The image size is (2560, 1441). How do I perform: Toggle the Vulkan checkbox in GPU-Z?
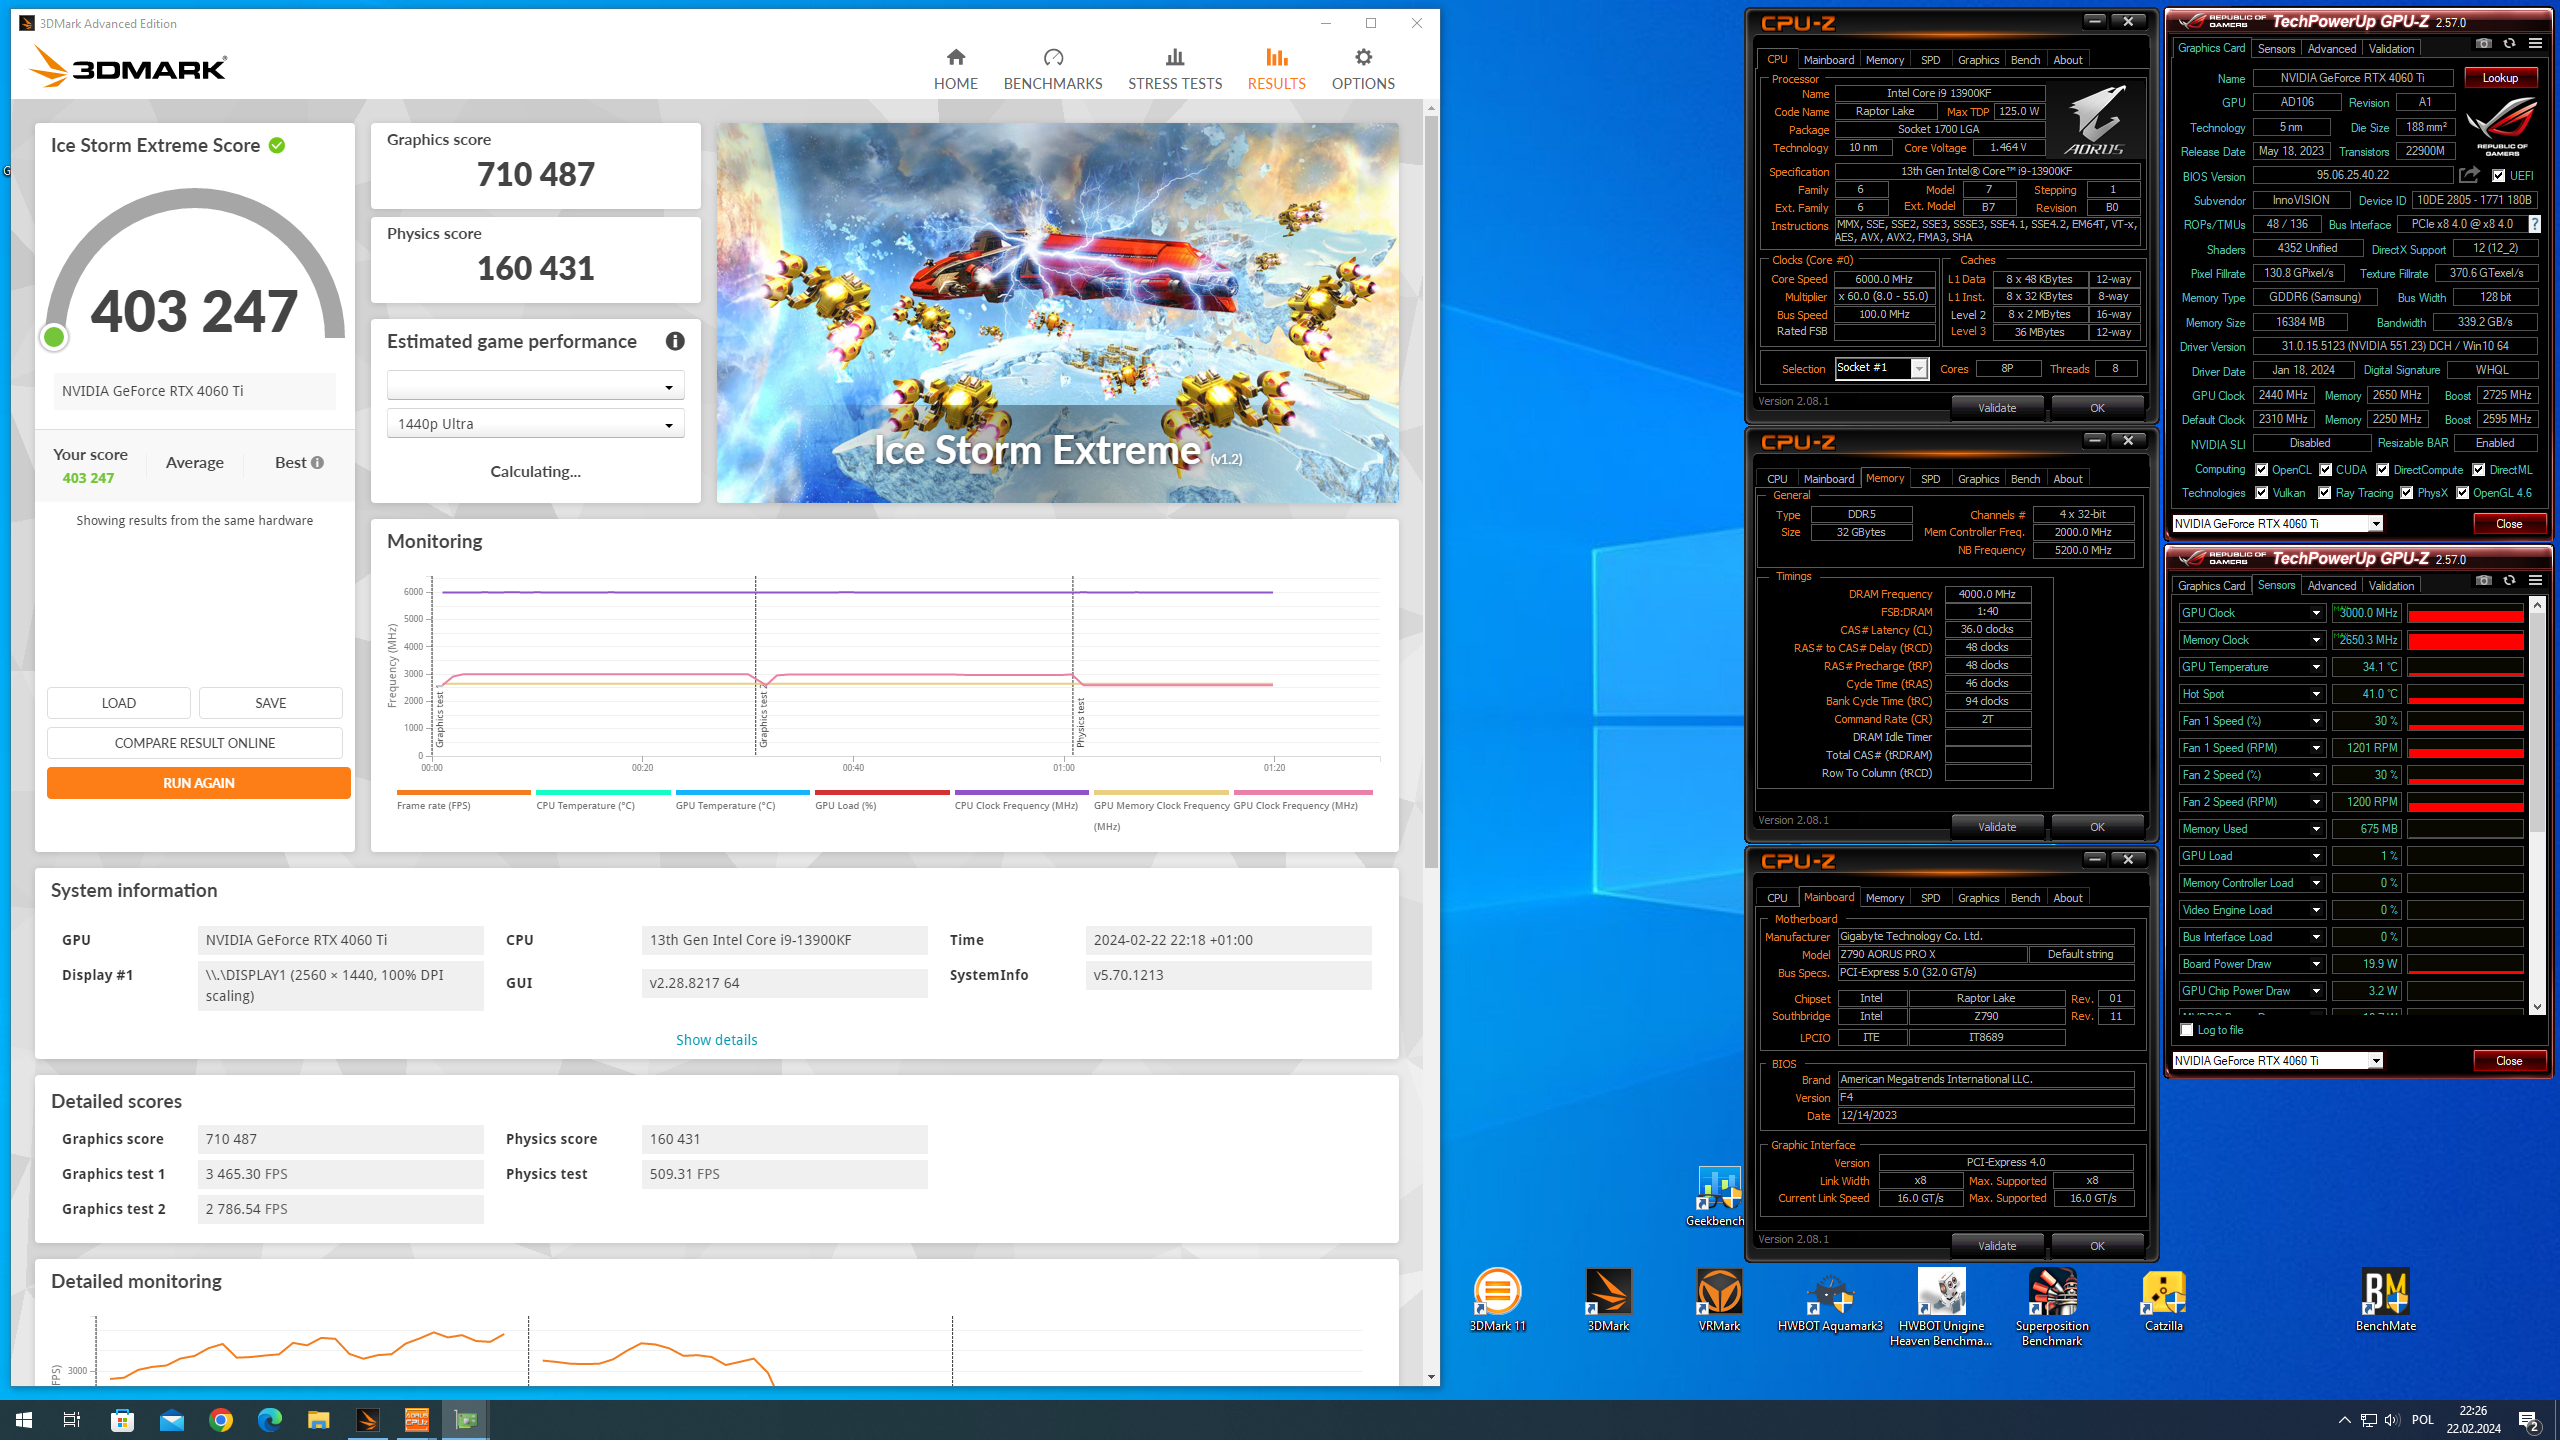point(2262,493)
